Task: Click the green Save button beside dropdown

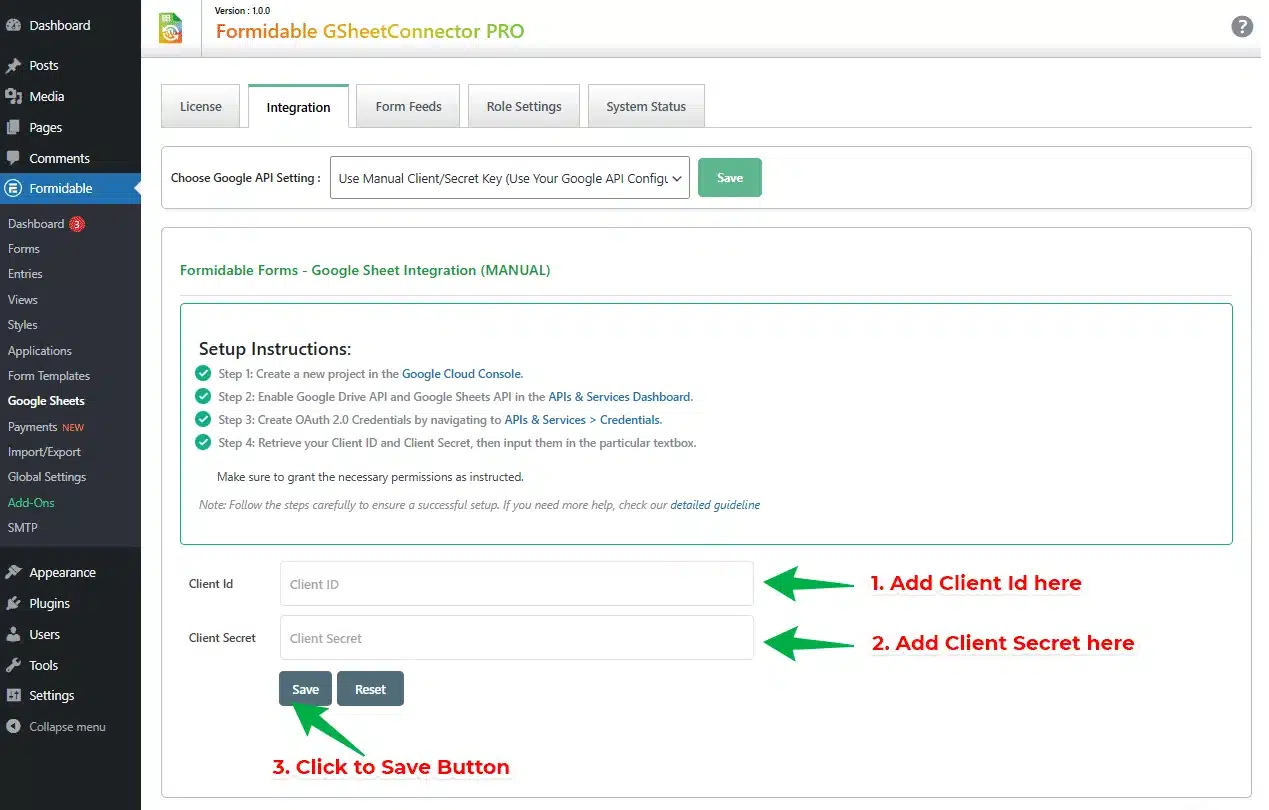Action: (729, 178)
